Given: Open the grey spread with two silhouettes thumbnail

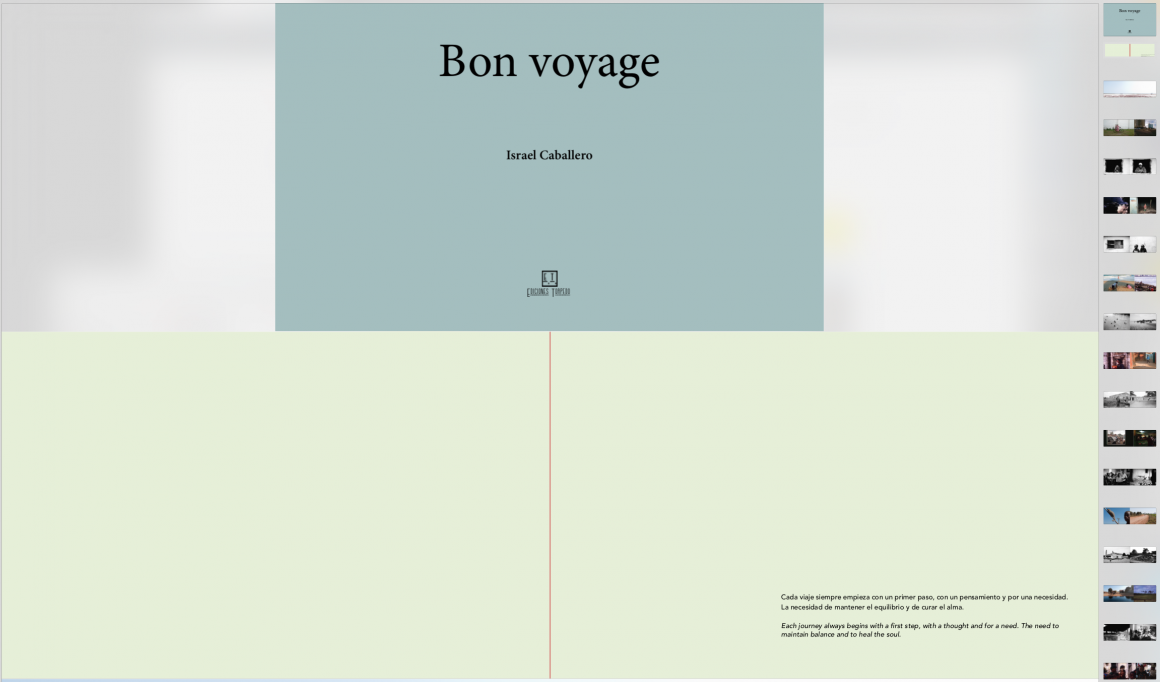Looking at the screenshot, I should 1129,244.
